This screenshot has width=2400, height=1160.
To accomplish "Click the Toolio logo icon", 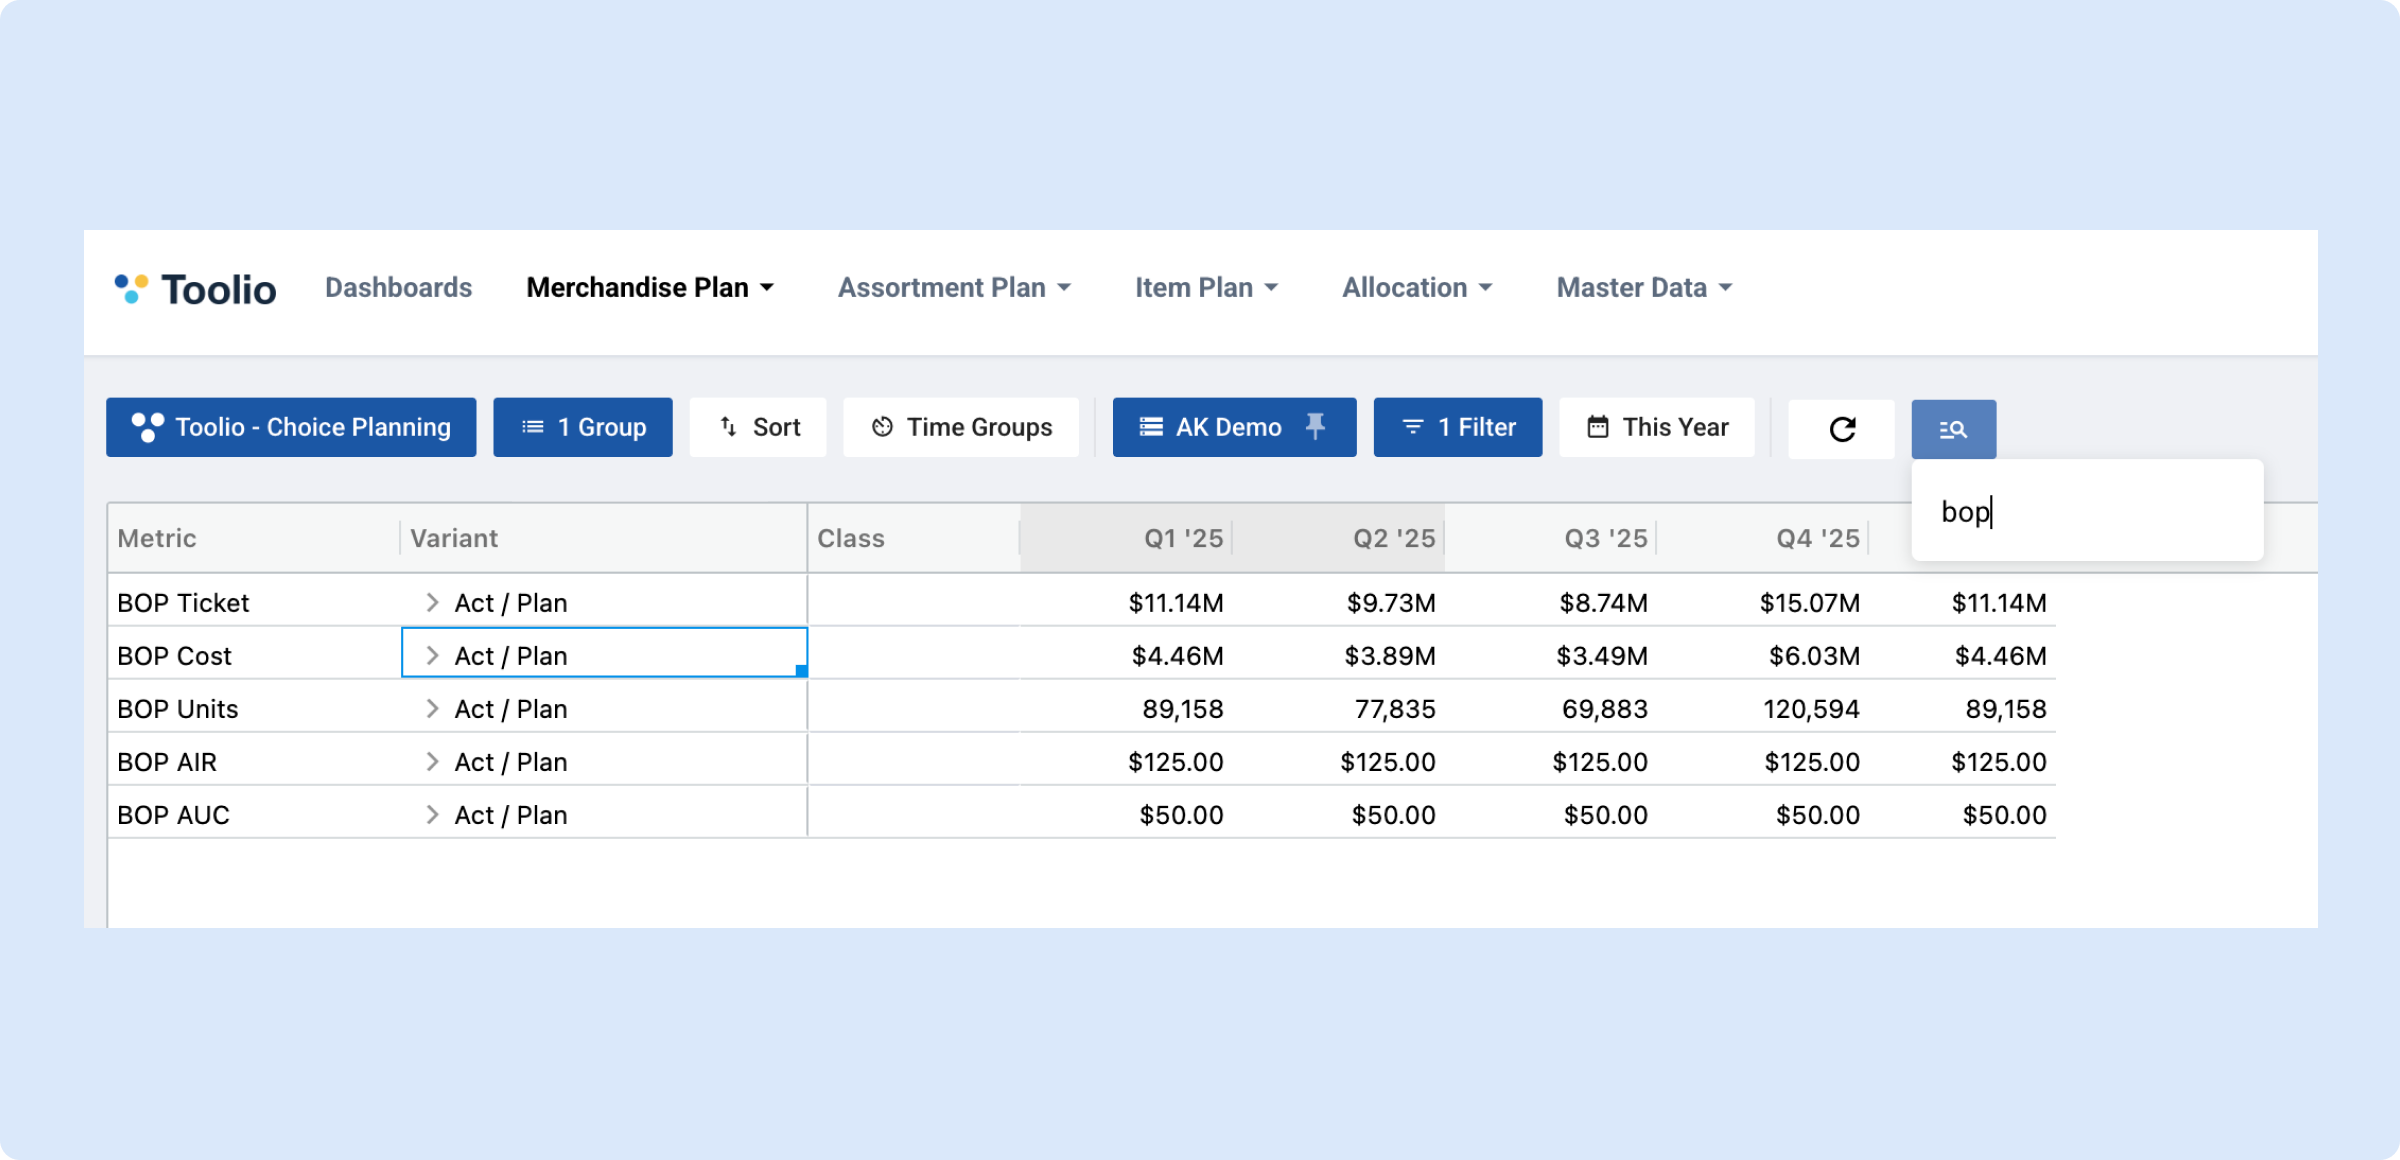I will pos(131,288).
